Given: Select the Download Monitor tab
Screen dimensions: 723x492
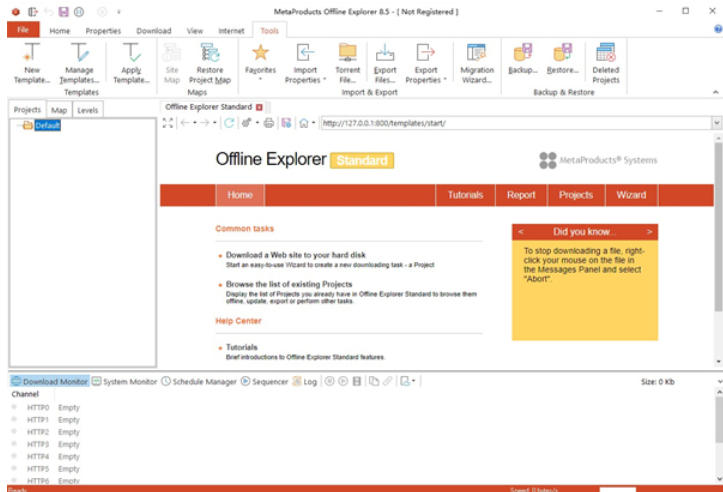Looking at the screenshot, I should pos(49,381).
